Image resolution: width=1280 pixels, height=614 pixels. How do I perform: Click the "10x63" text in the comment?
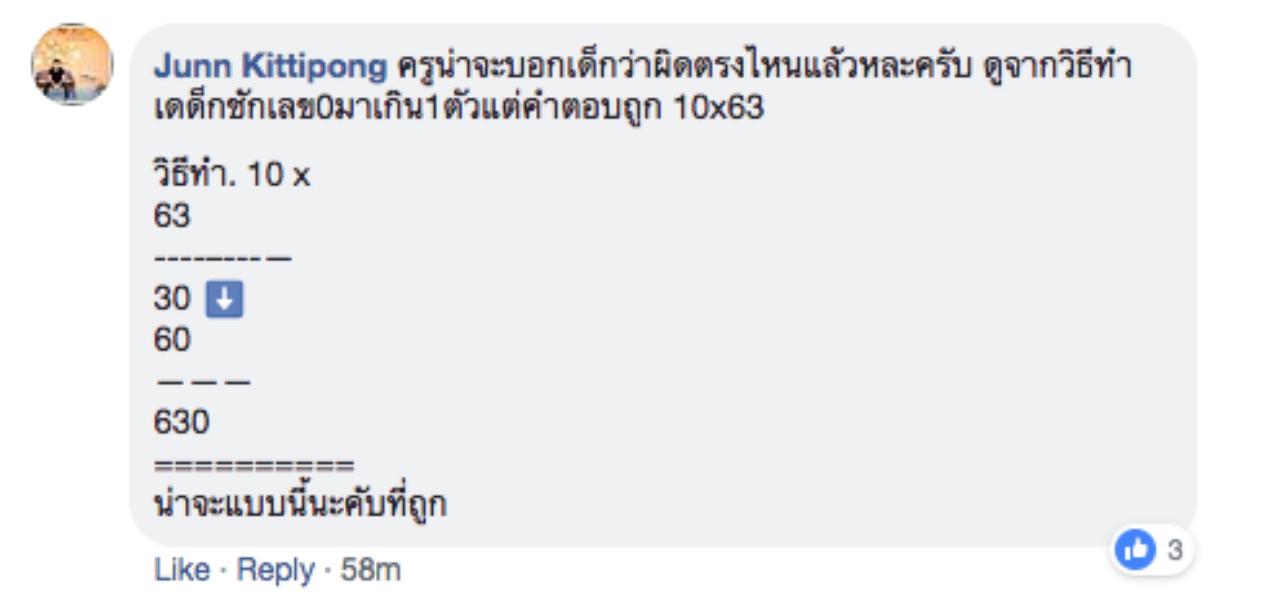718,108
